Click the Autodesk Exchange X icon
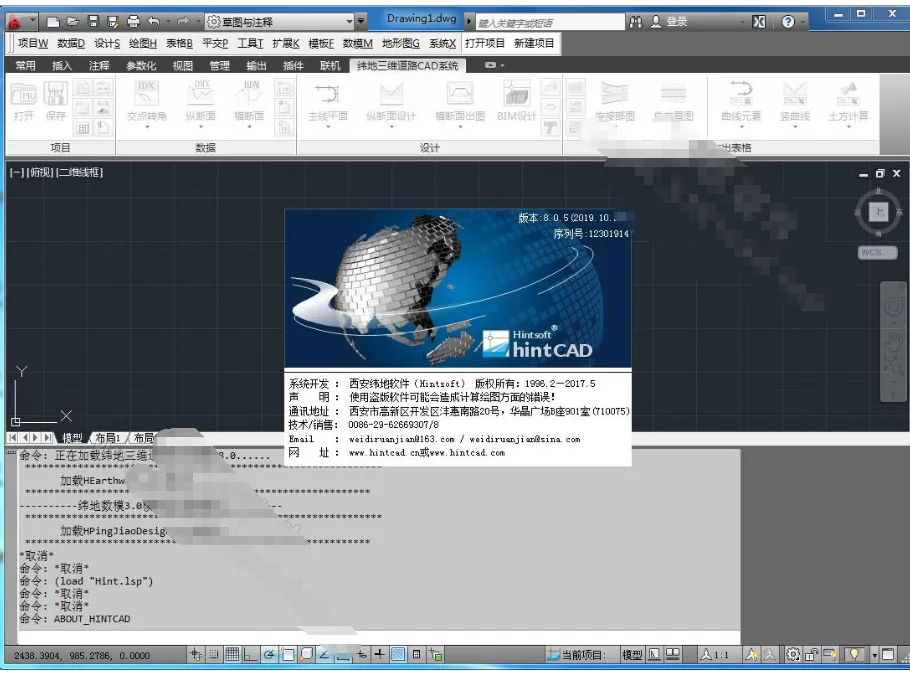This screenshot has height=673, width=910. [759, 22]
